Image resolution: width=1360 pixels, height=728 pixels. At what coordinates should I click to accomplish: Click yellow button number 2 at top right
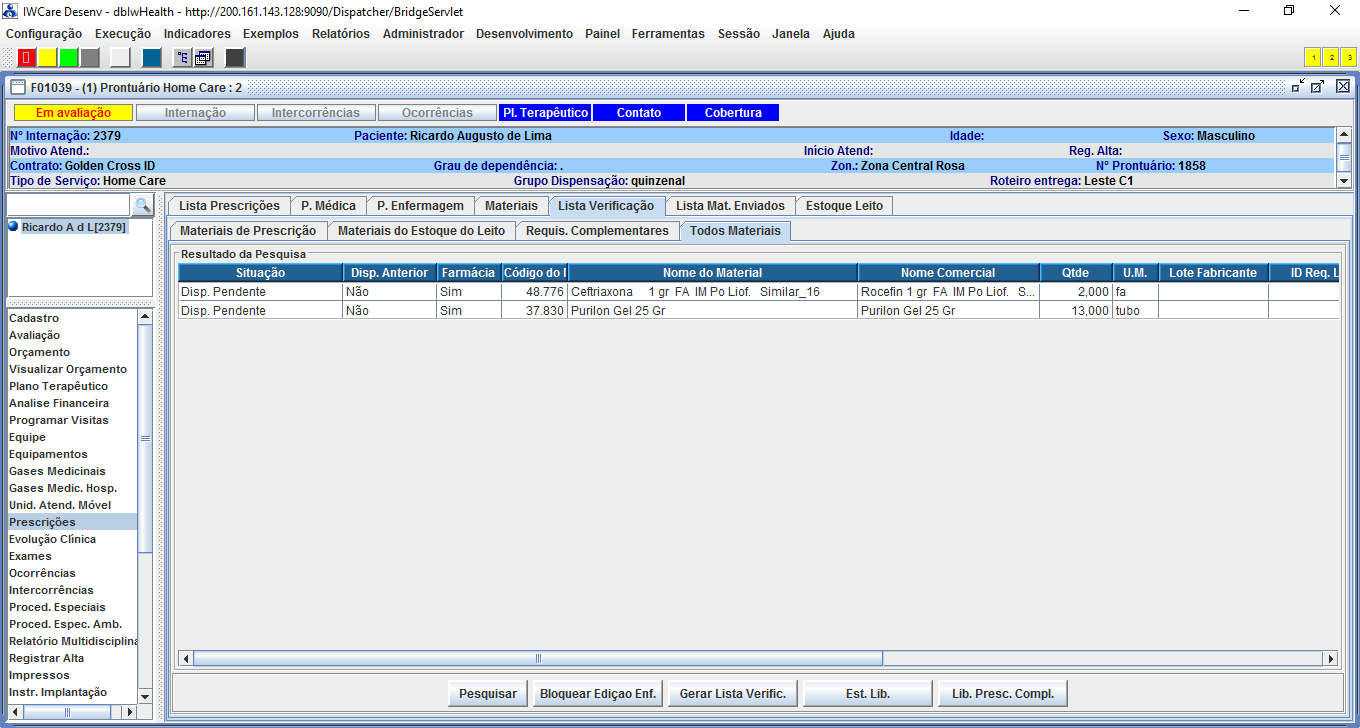click(x=1331, y=57)
